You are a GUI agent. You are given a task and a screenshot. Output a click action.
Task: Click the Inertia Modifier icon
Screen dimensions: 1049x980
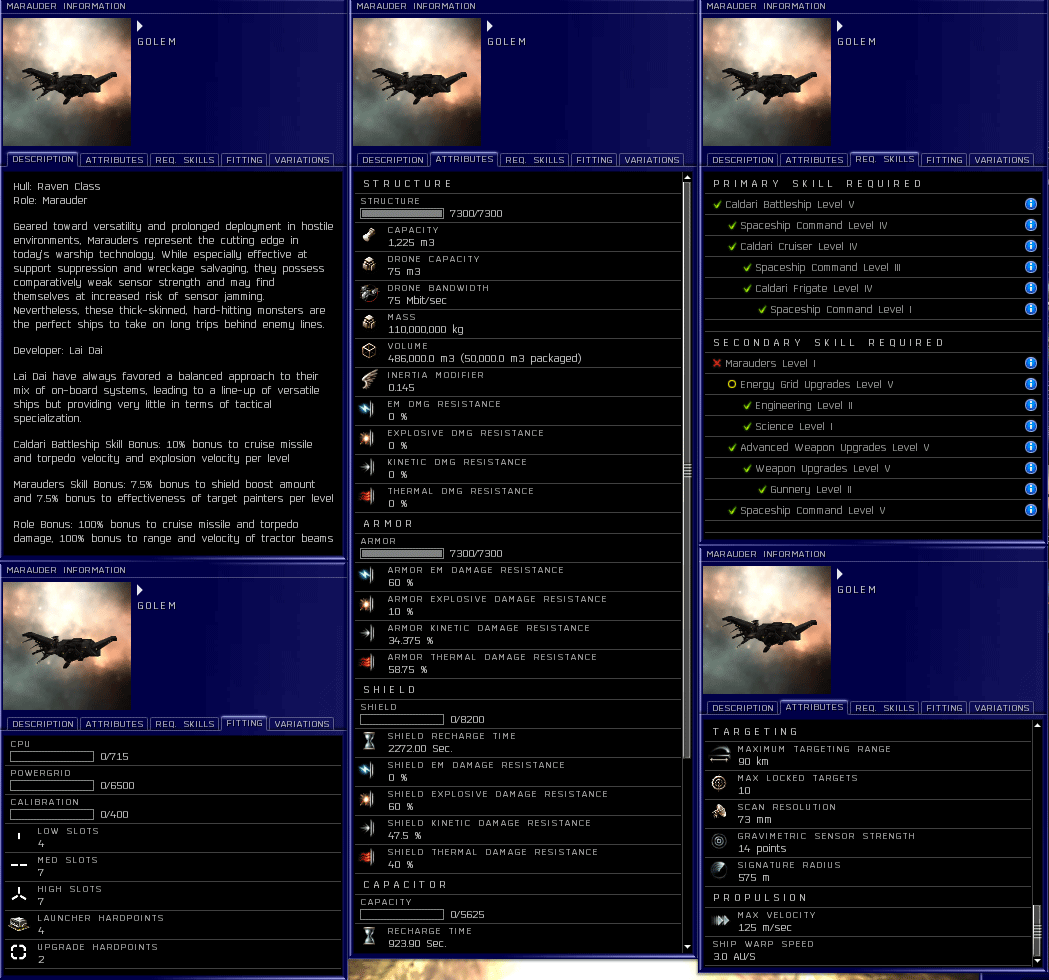click(x=369, y=380)
